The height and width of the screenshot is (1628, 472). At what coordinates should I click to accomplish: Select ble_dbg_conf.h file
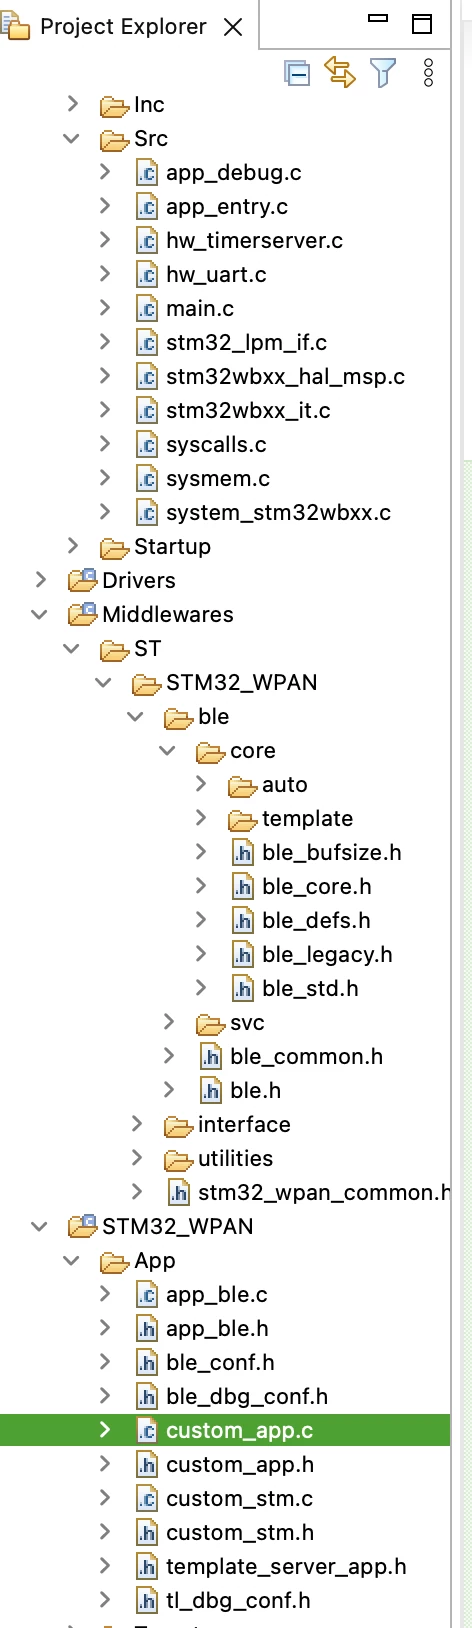(x=247, y=1397)
